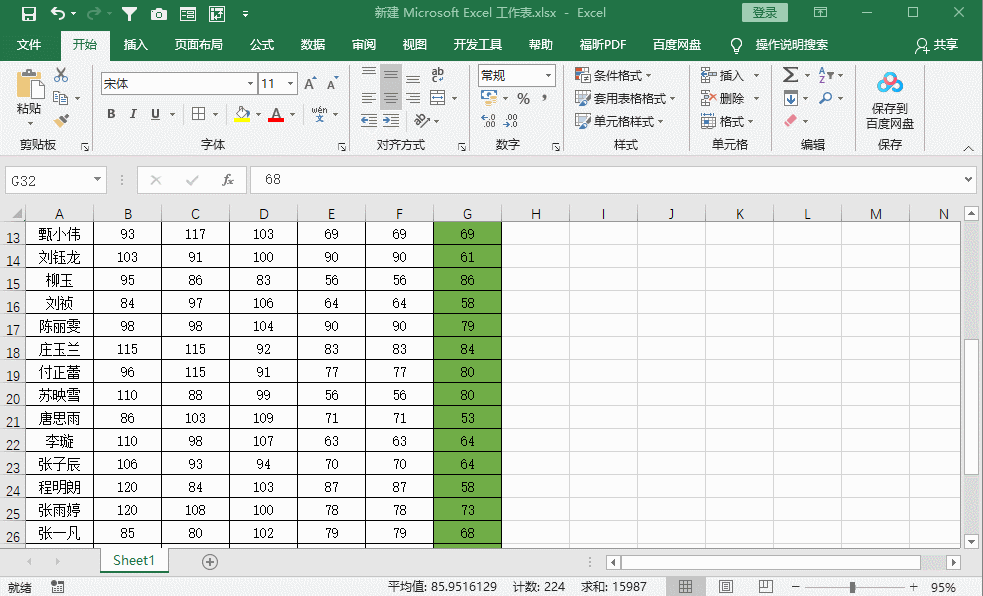The width and height of the screenshot is (983, 596).
Task: Click the 登录 button
Action: (x=765, y=13)
